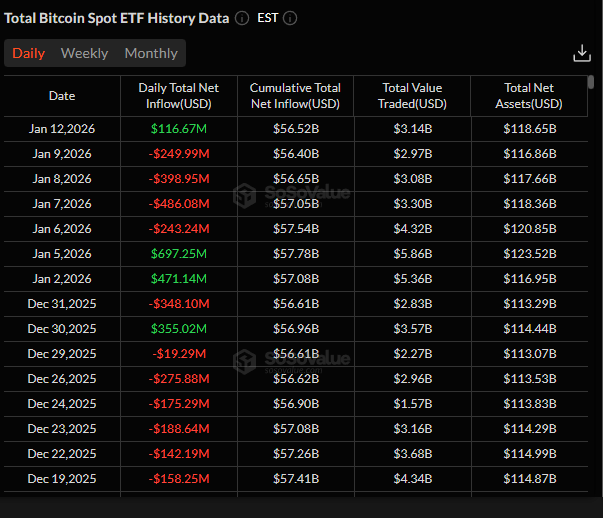Click the info icon next to EST
603x518 pixels.
click(290, 18)
